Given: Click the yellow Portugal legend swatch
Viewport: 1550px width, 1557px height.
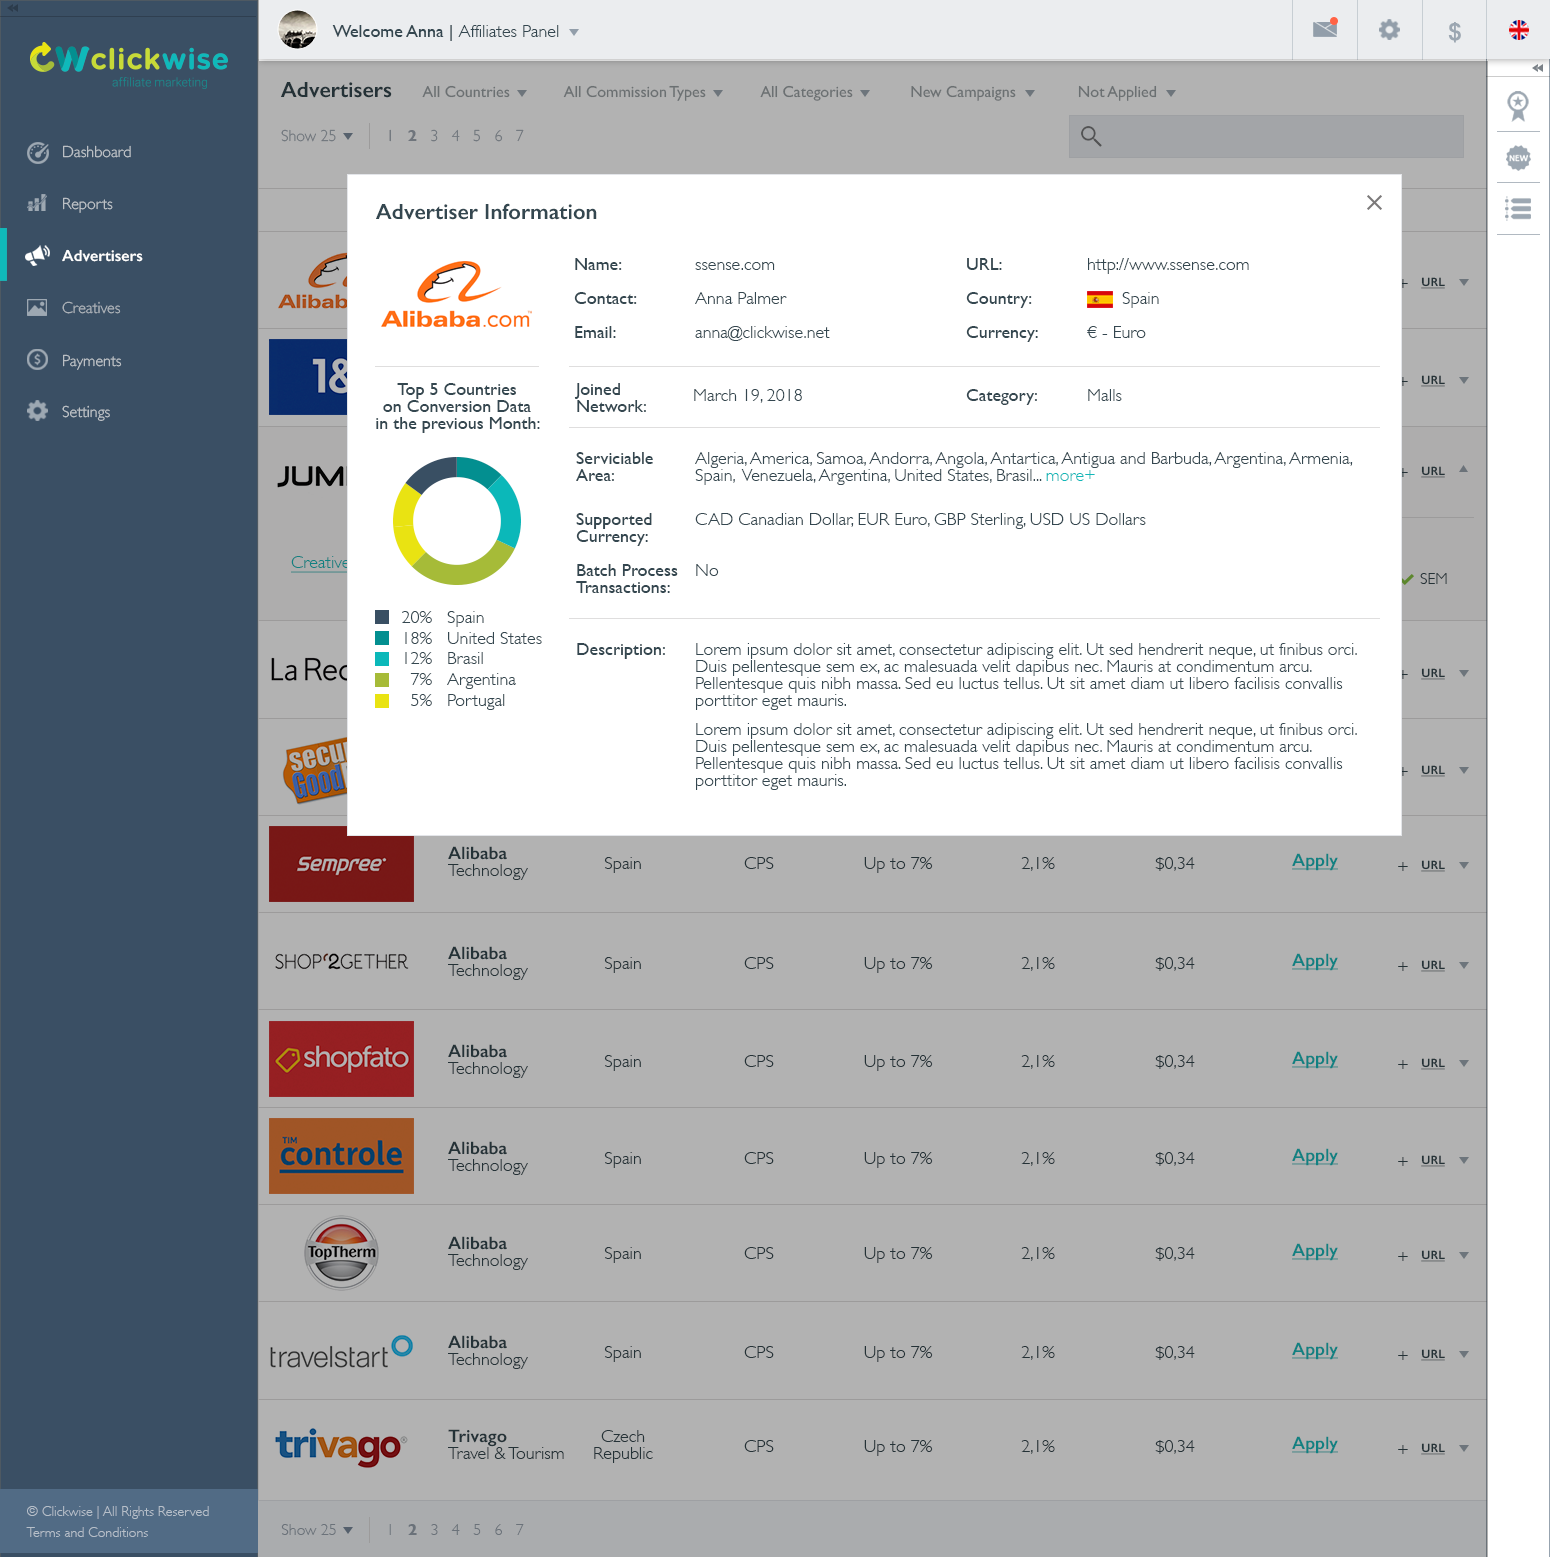Looking at the screenshot, I should [x=381, y=701].
